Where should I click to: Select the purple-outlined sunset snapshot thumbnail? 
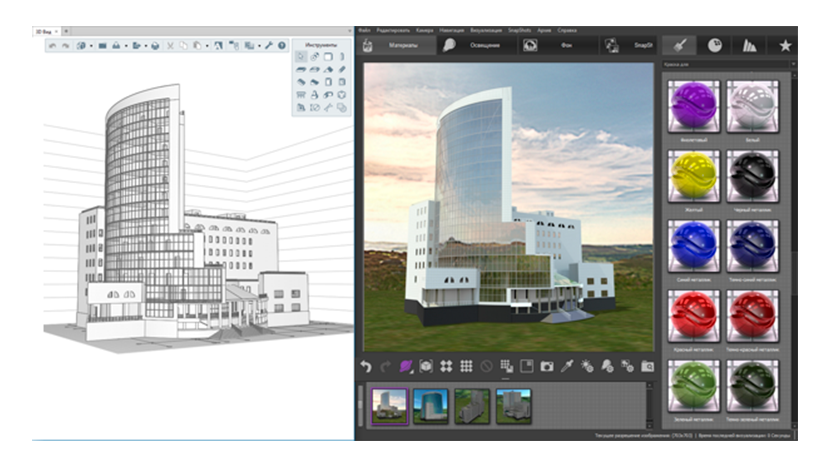coord(390,406)
